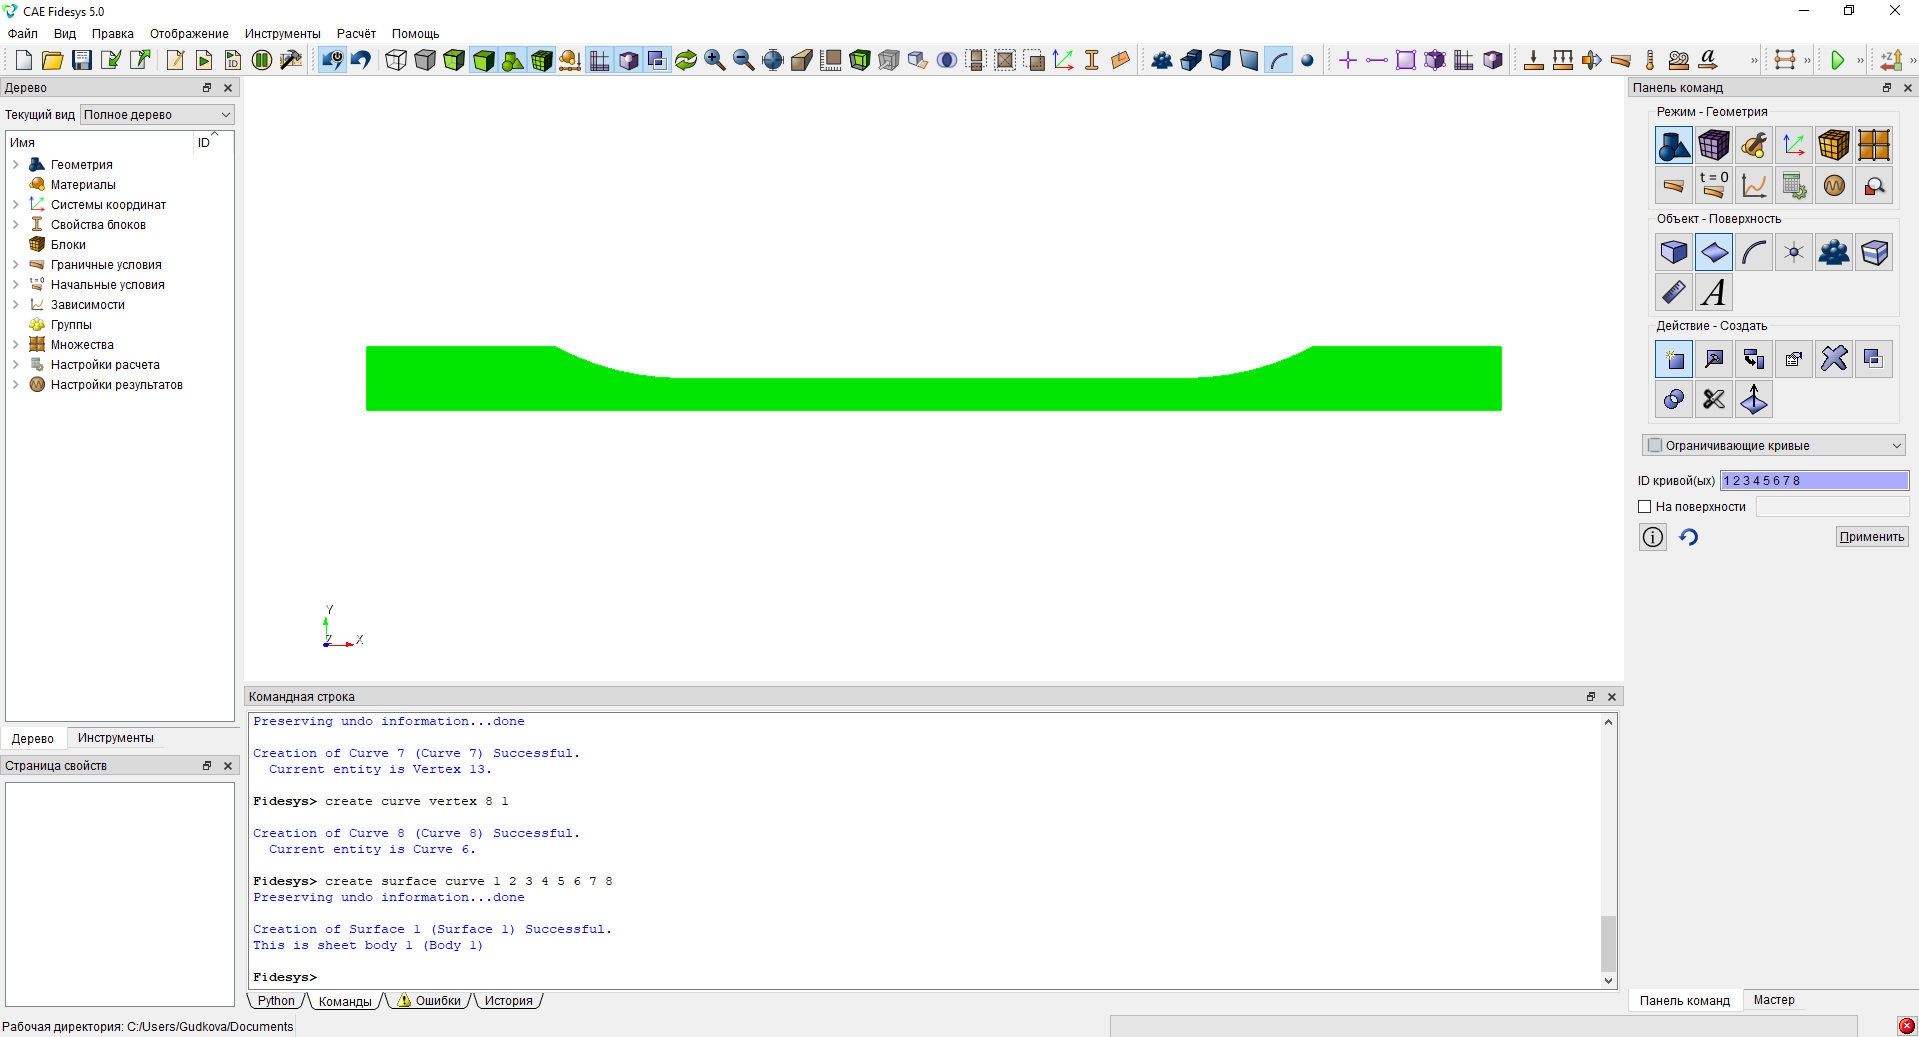Choose the Delete X action icon
The width and height of the screenshot is (1919, 1037).
click(x=1834, y=359)
